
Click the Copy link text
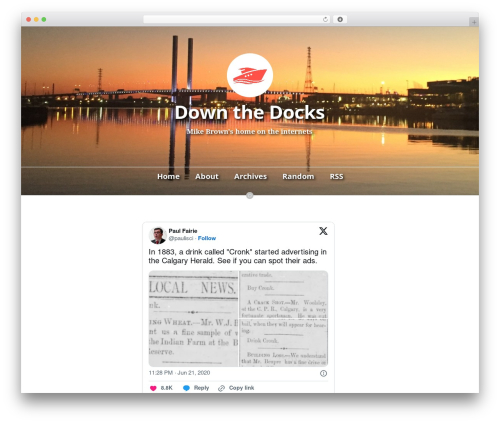click(241, 388)
